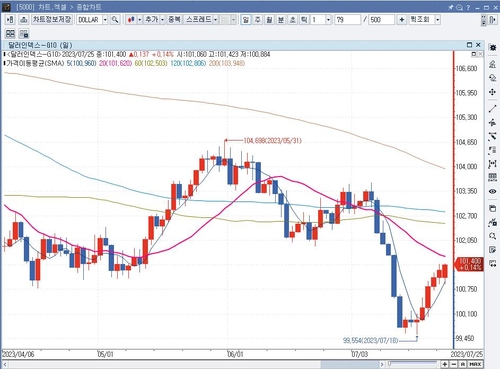
Task: Close the 달러인덱스-G10 chart pane
Action: [478, 45]
